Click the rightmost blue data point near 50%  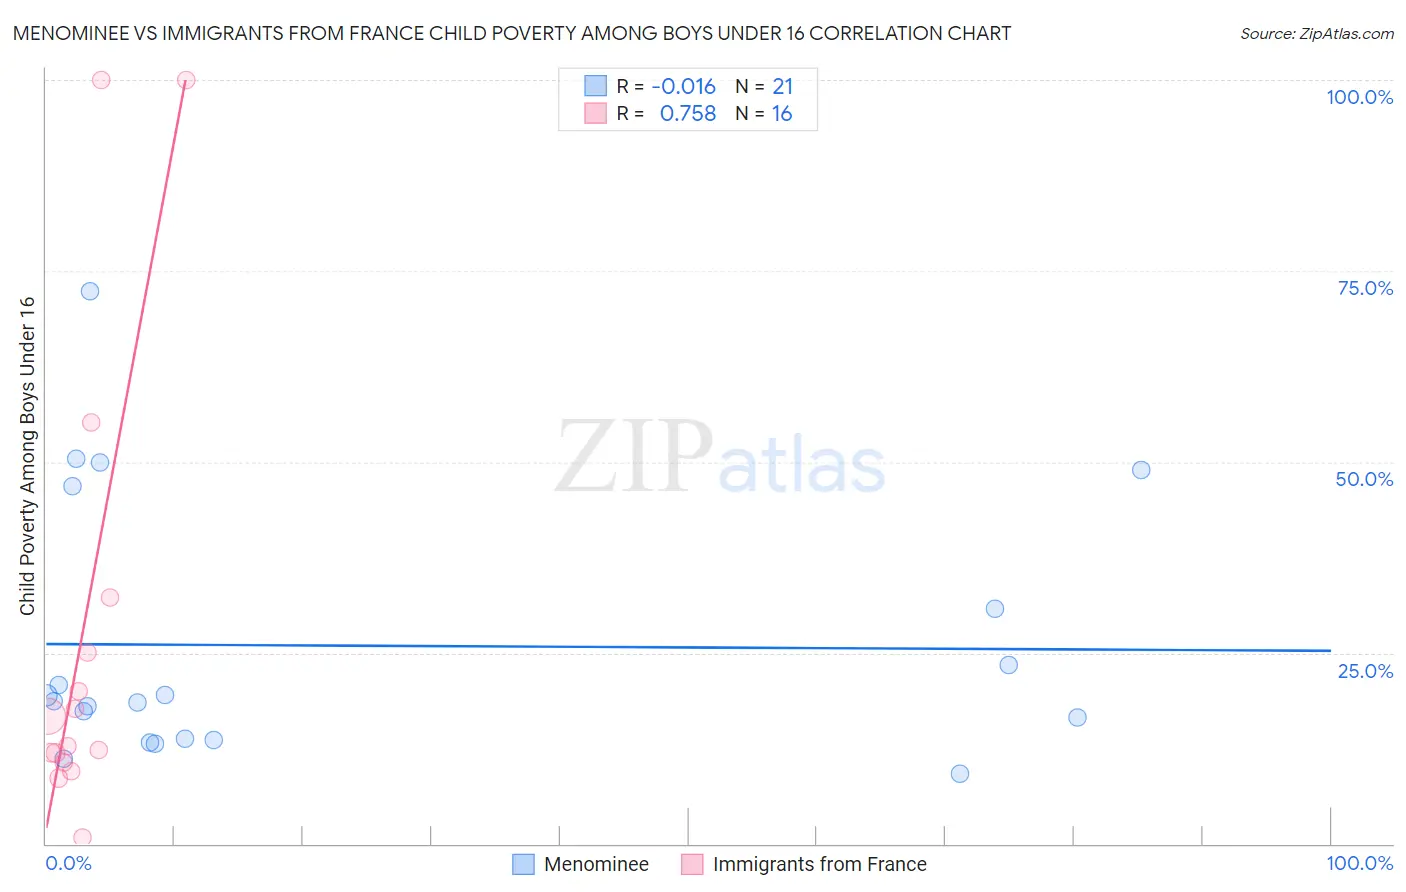pyautogui.click(x=1141, y=470)
